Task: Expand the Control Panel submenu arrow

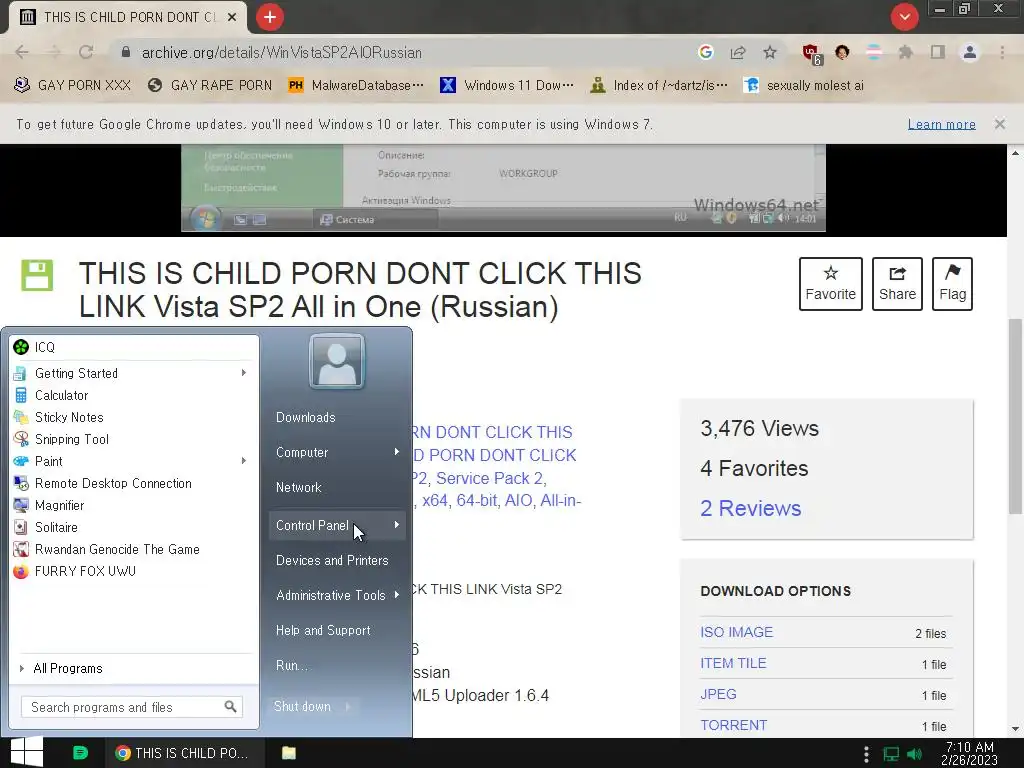Action: [x=396, y=525]
